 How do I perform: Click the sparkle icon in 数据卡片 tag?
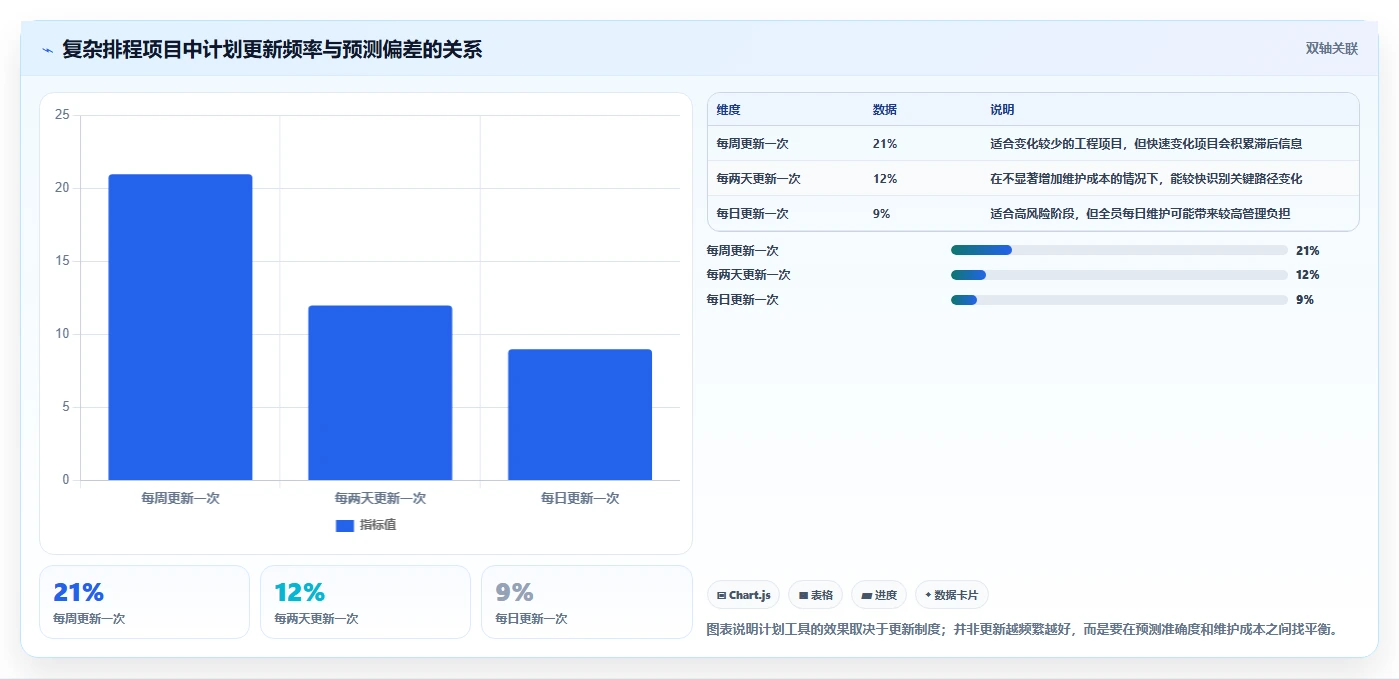point(928,596)
